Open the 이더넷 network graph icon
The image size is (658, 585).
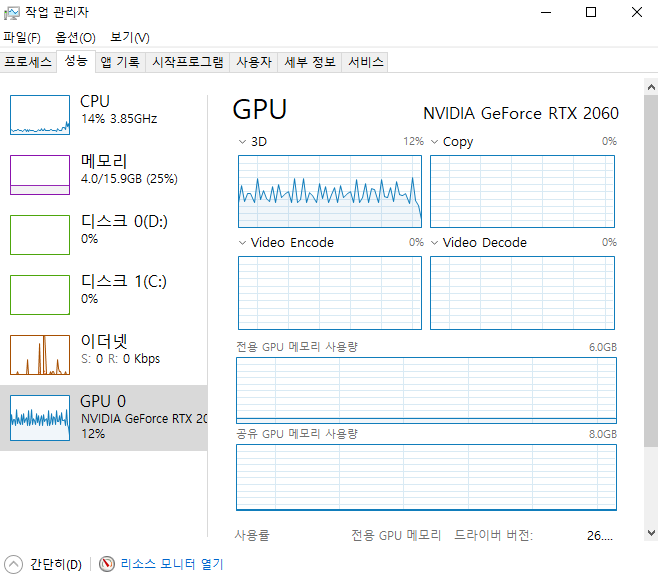[40, 354]
